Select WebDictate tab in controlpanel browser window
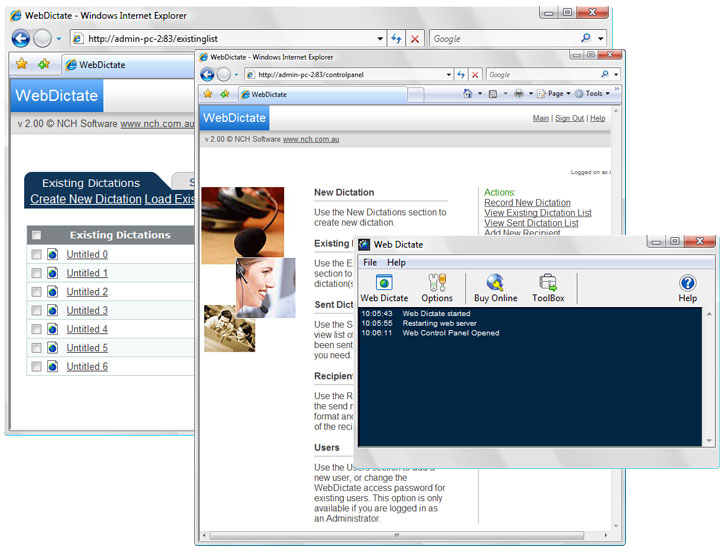Screen dimensions: 727x556 323,94
